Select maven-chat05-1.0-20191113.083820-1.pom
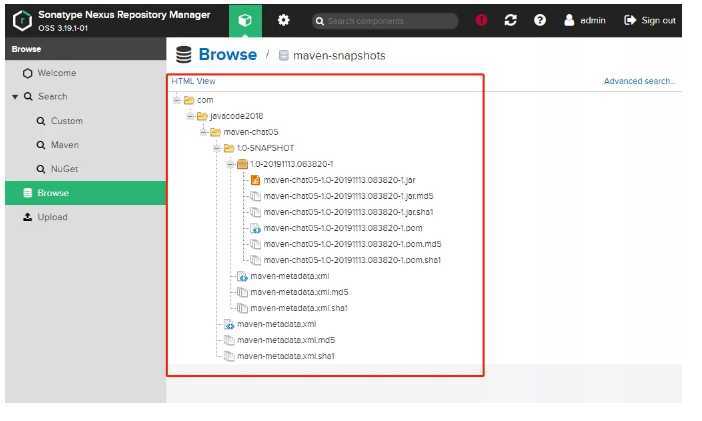702x421 pixels. [343, 228]
